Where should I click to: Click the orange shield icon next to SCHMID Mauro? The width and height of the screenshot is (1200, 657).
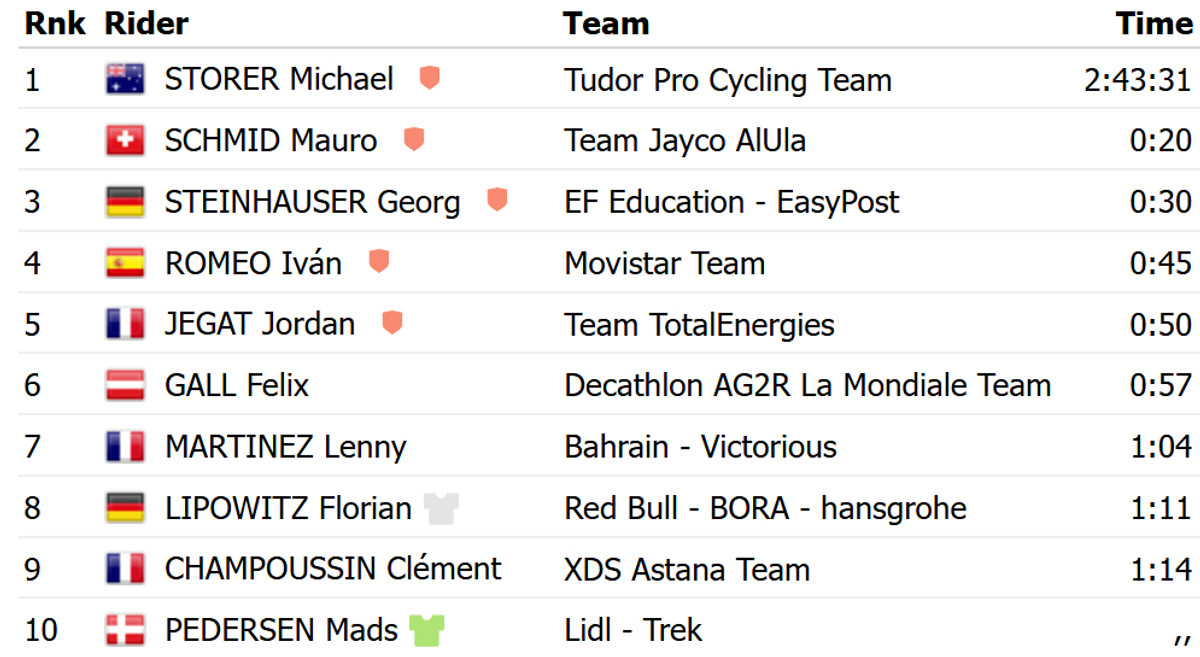(x=413, y=139)
